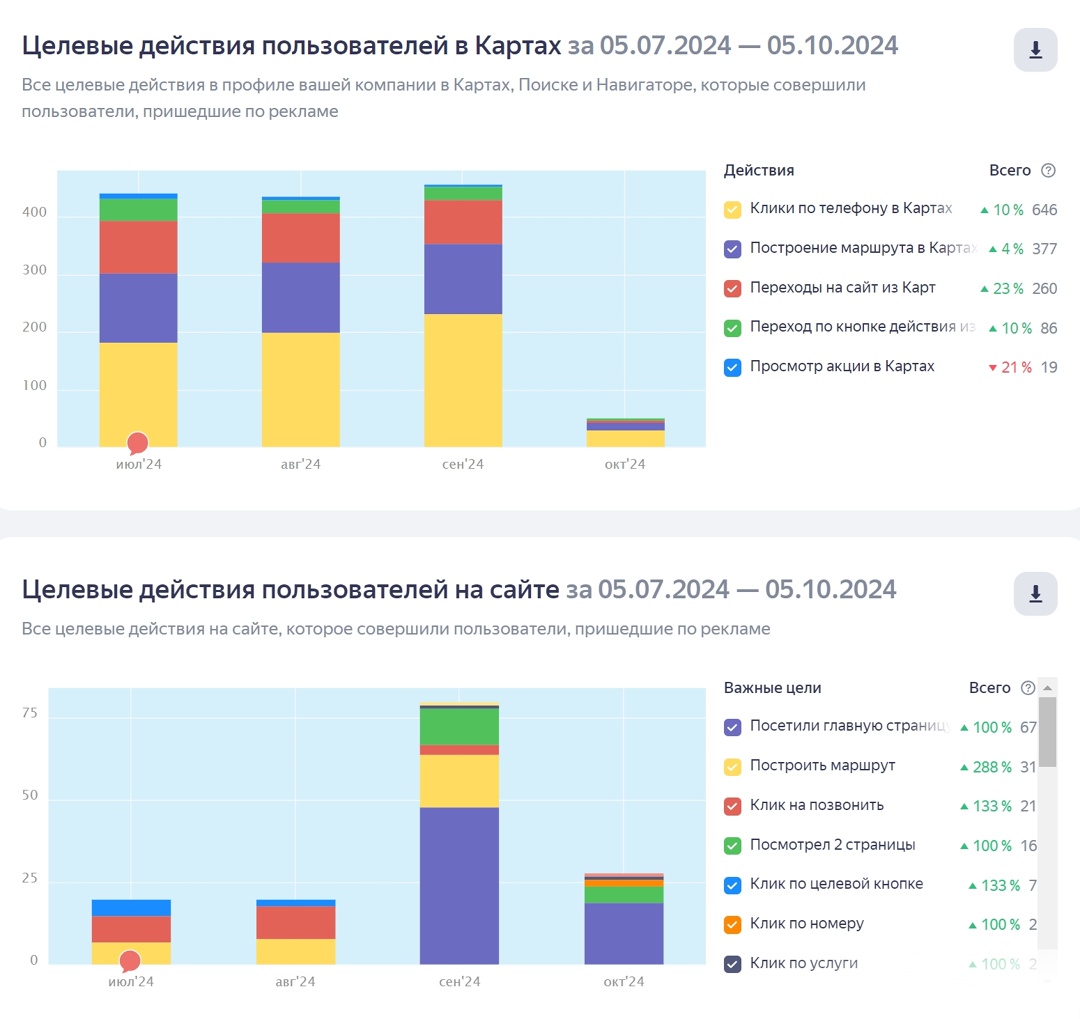Hide 'Просмотр акции в Картах' series
Image resolution: width=1080 pixels, height=1019 pixels.
coord(732,367)
